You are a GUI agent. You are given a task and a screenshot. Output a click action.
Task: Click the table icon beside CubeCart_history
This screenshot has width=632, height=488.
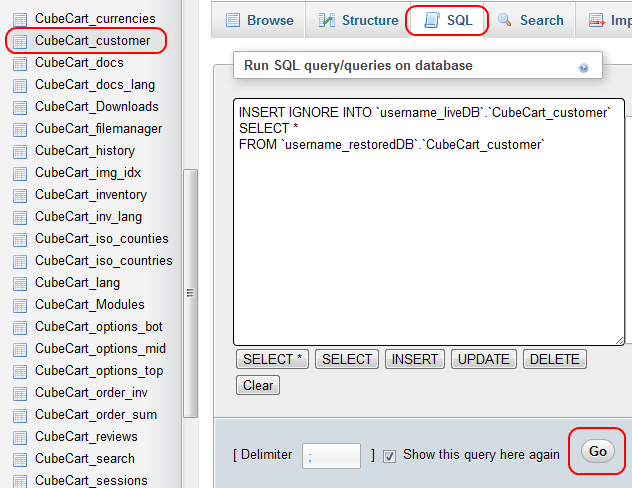20,152
